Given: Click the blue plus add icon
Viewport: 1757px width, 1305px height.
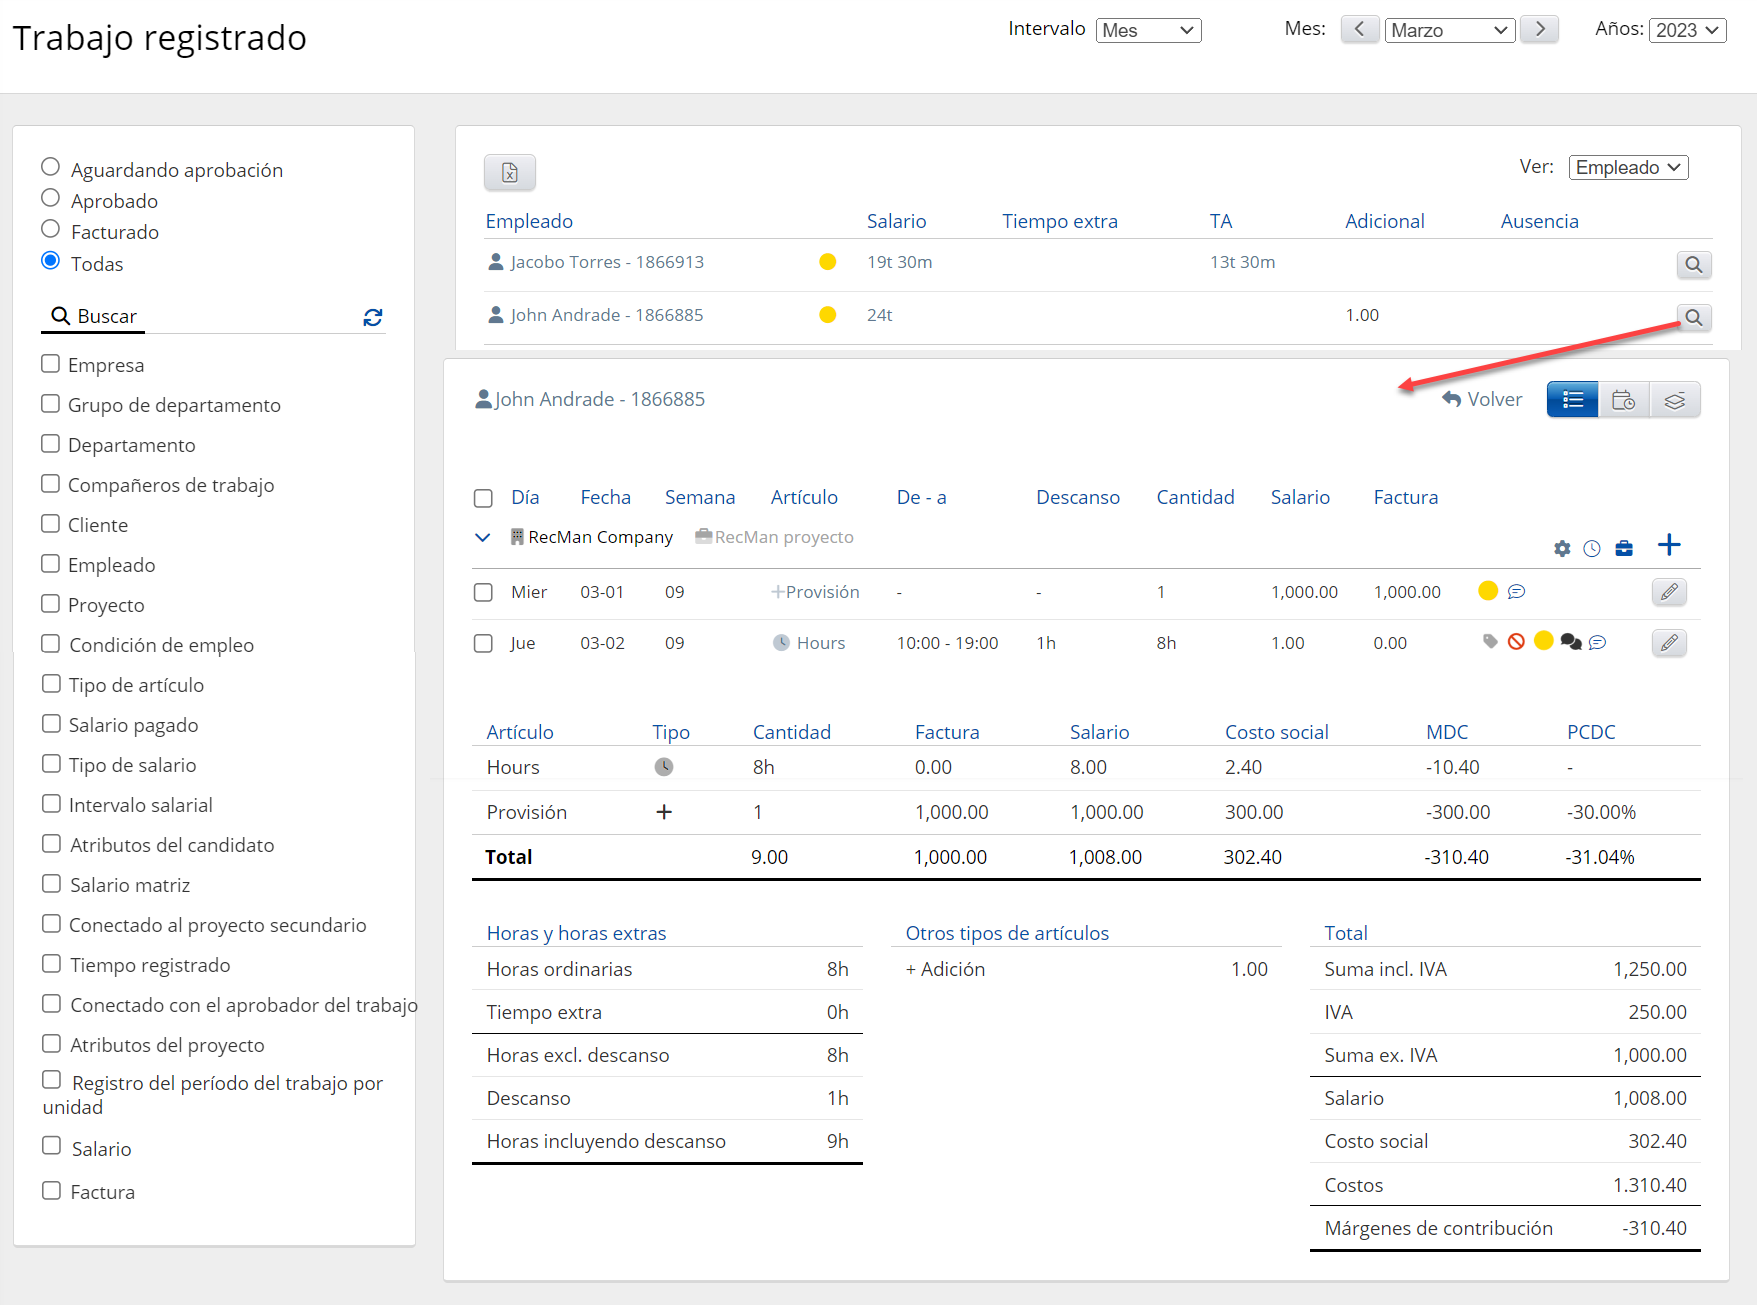Looking at the screenshot, I should (1668, 545).
